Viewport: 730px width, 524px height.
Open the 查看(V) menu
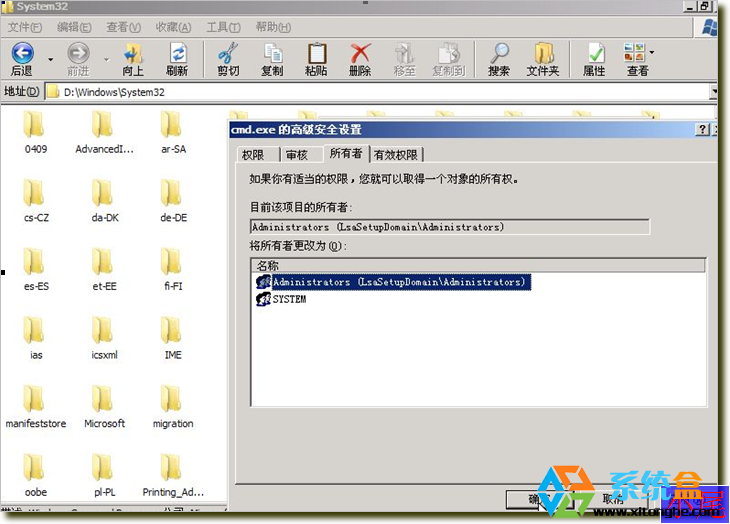tap(123, 27)
